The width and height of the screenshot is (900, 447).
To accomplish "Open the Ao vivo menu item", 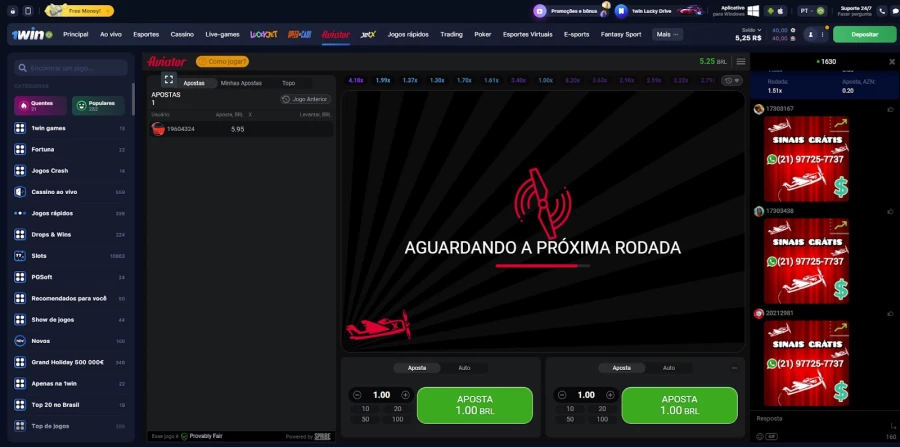I will coord(111,34).
